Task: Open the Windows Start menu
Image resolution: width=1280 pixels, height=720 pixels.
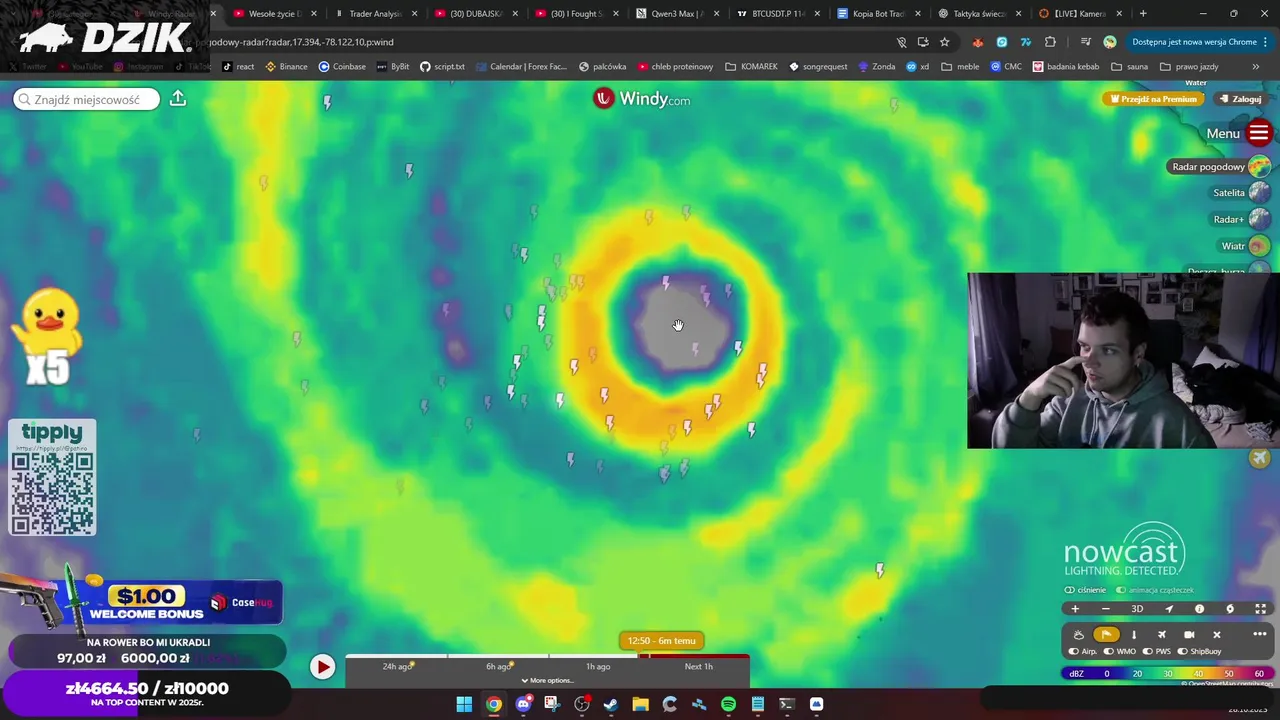Action: click(x=464, y=705)
